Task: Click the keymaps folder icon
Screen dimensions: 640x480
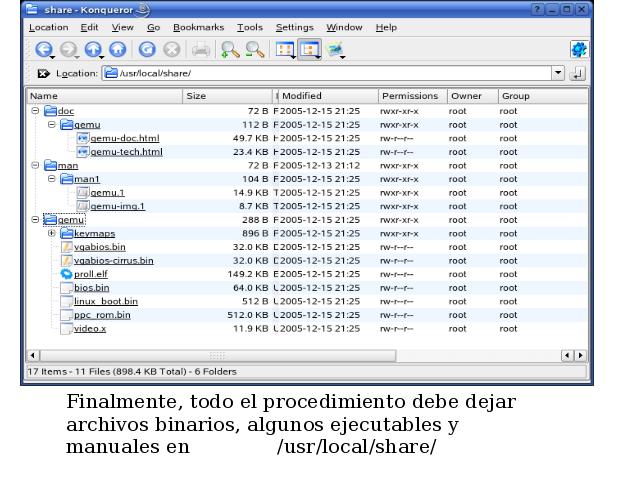Action: pos(66,233)
